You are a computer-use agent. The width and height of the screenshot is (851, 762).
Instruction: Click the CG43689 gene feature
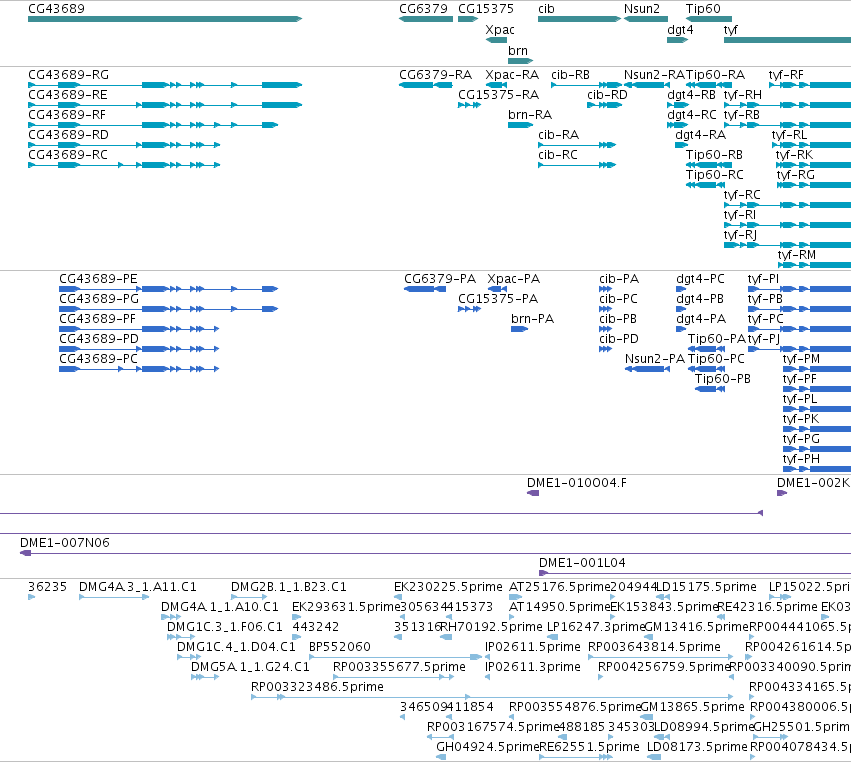pyautogui.click(x=165, y=19)
